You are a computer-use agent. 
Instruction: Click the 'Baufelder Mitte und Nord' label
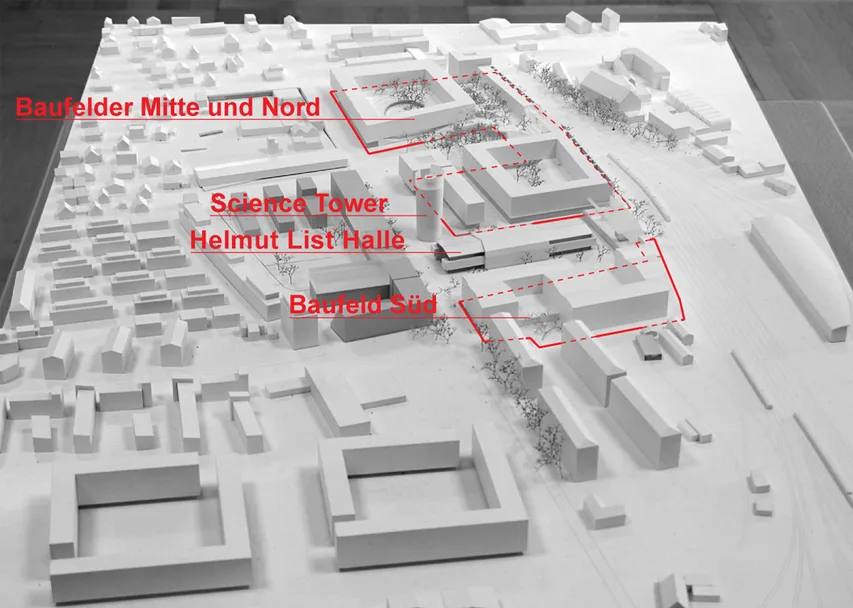168,107
